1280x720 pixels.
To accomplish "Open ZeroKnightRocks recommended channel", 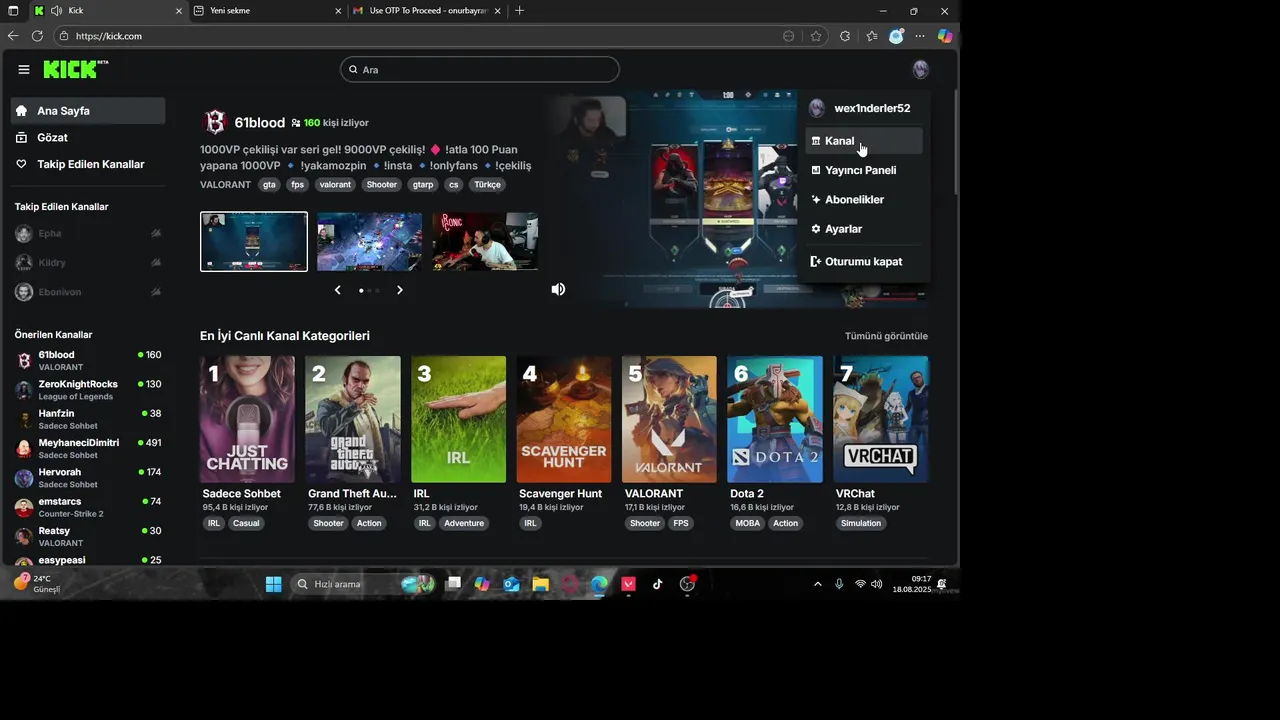I will coord(88,390).
